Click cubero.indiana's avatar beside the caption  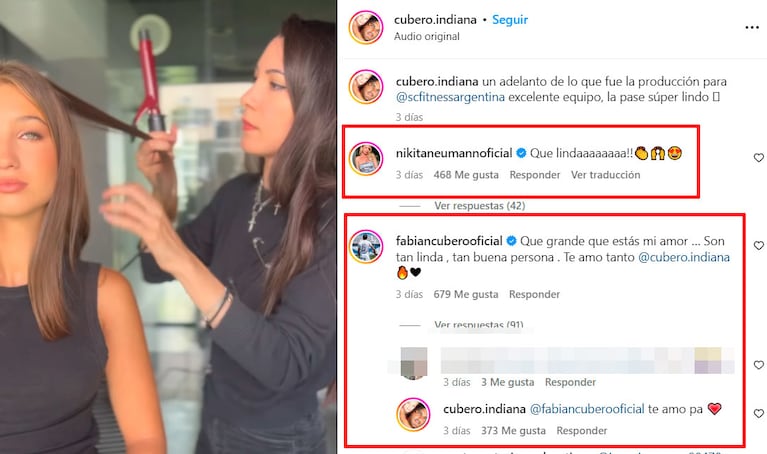tap(366, 87)
